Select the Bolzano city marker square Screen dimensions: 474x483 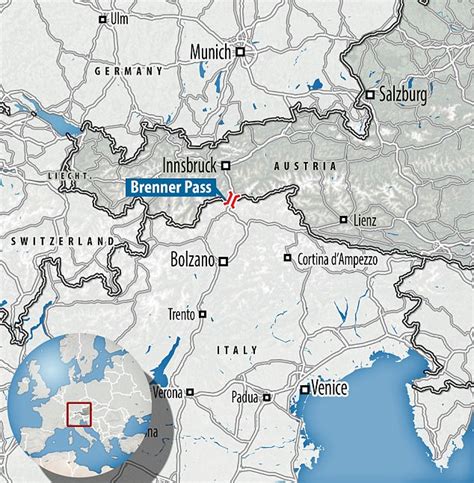[x=223, y=262]
